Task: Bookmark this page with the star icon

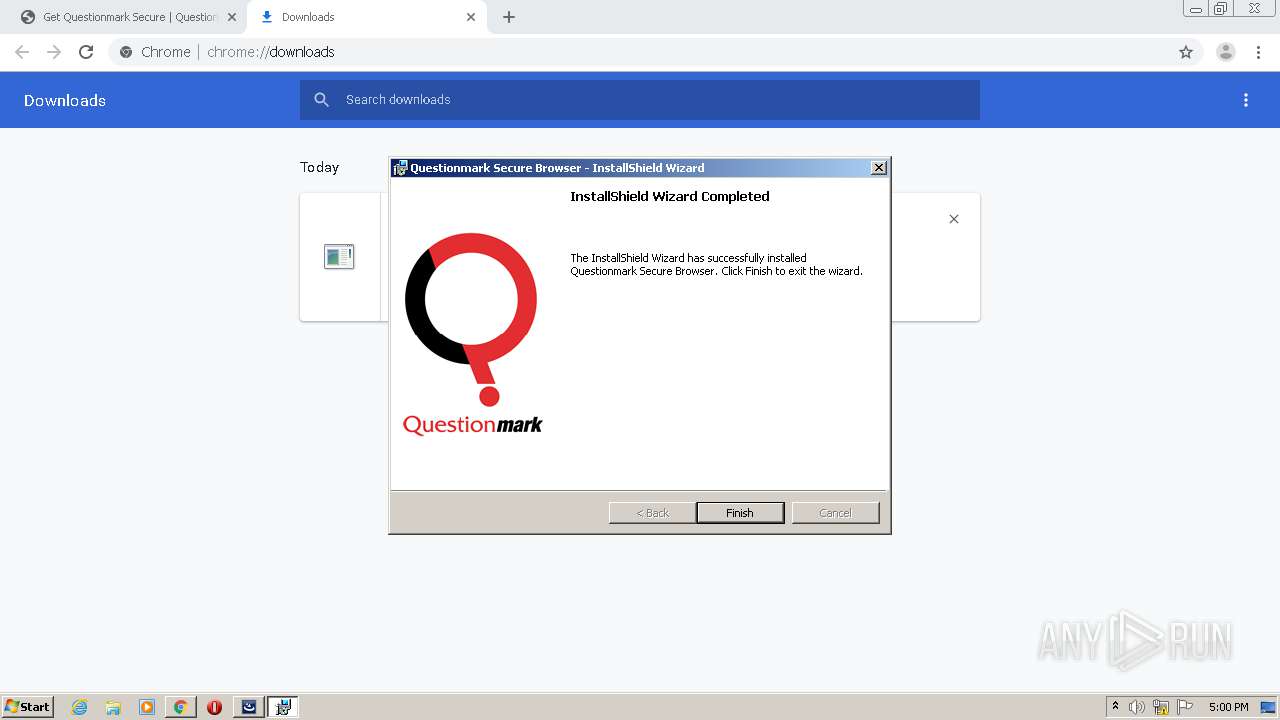Action: click(x=1186, y=52)
